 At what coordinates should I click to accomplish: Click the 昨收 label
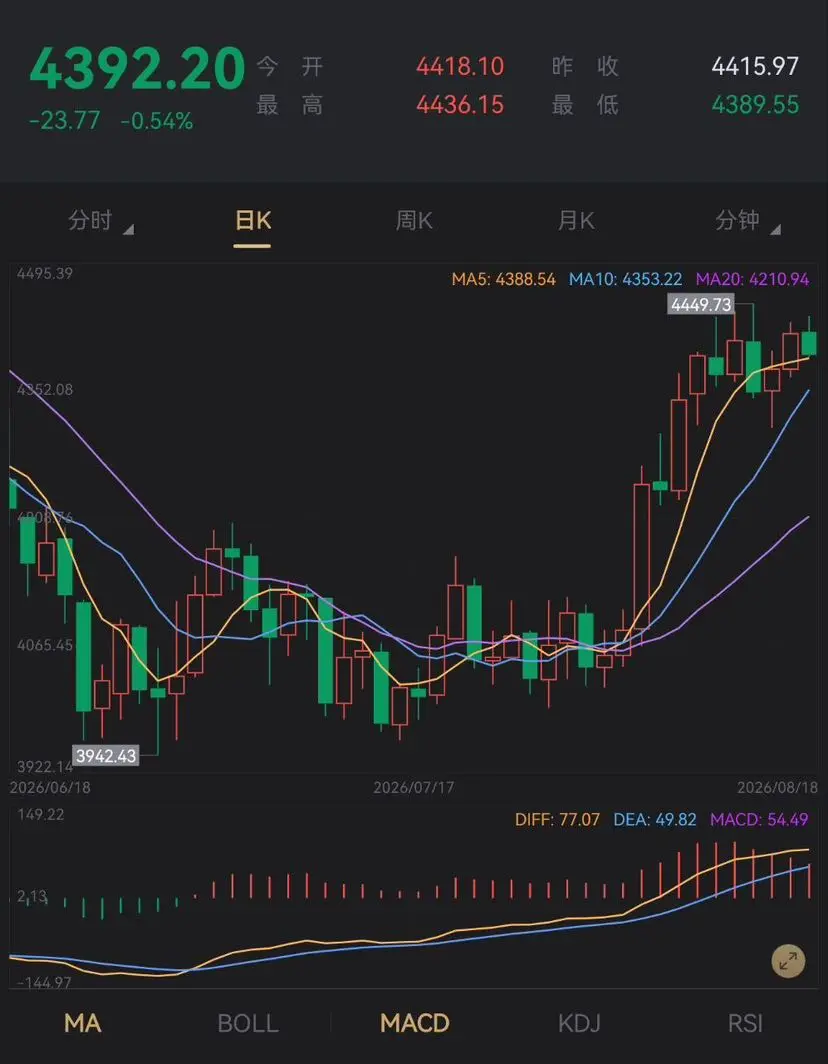coord(585,66)
